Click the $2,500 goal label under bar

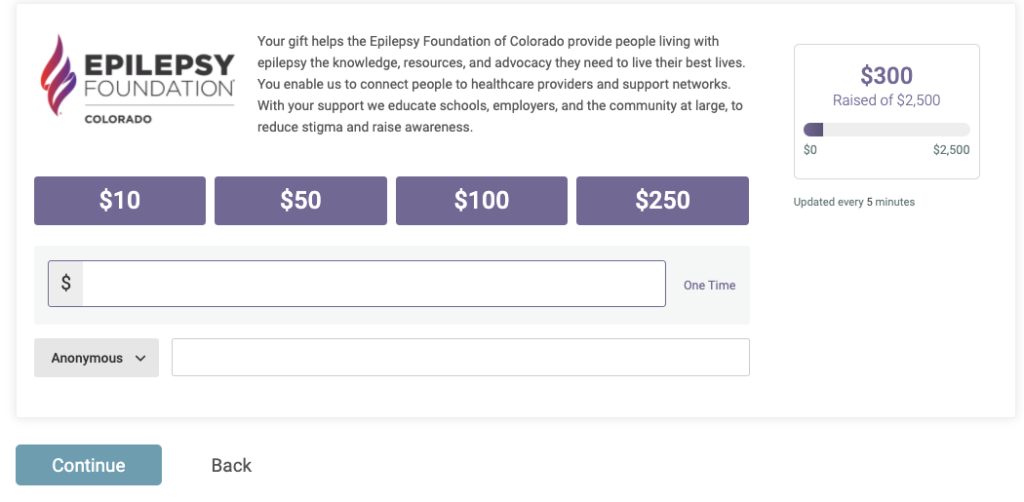(950, 150)
